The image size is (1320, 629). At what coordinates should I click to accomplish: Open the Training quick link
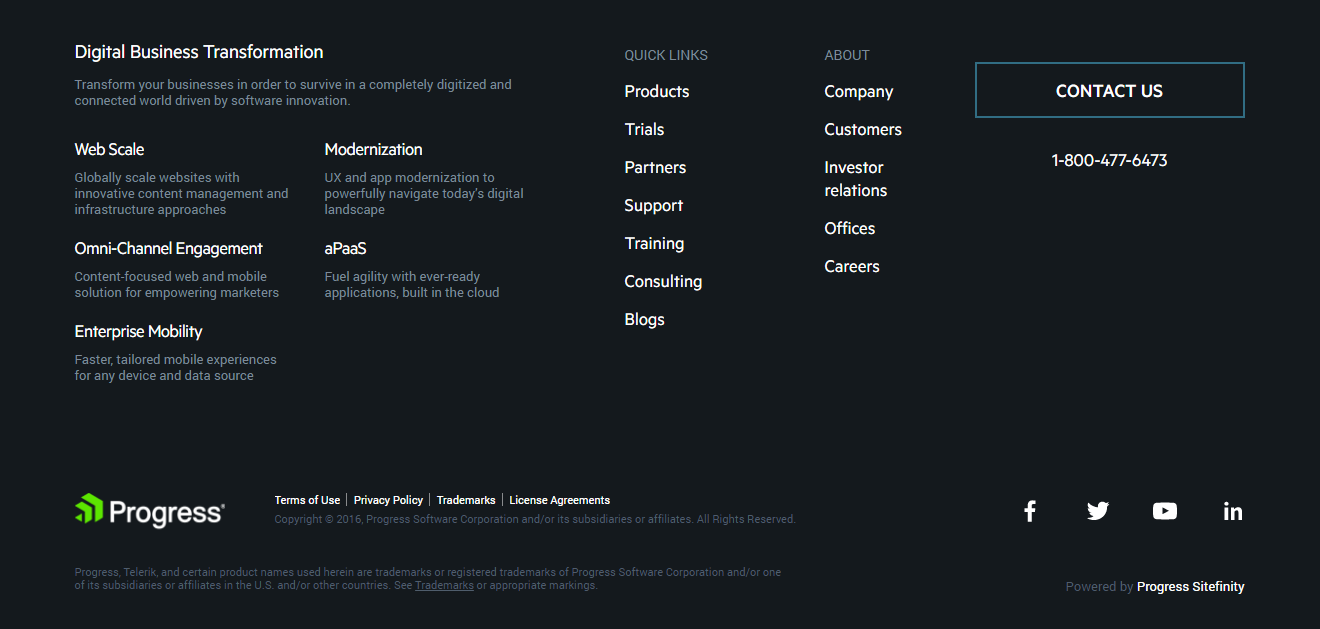[x=654, y=243]
